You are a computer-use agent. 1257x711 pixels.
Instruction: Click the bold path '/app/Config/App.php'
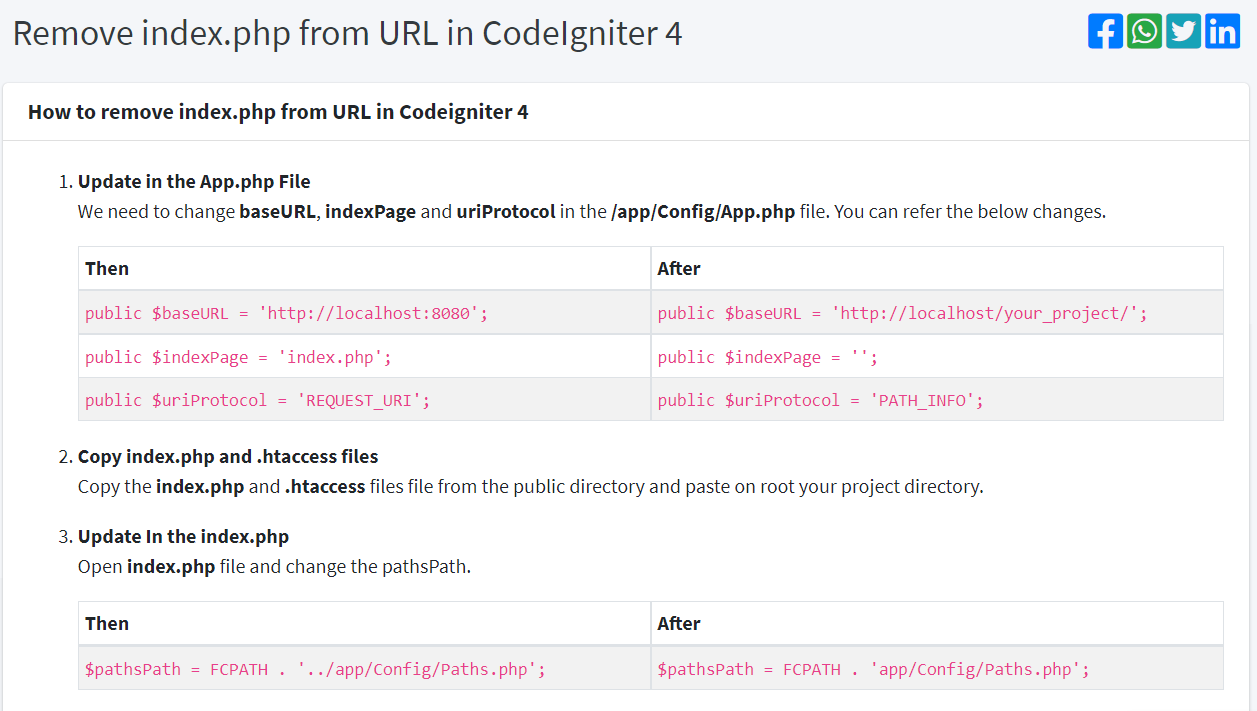pos(703,212)
